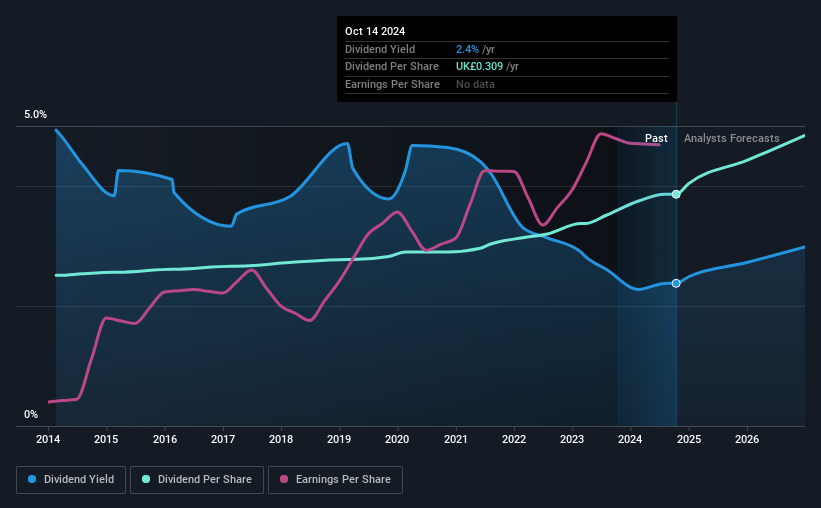Image resolution: width=821 pixels, height=508 pixels.
Task: Click the 2022 x-axis label
Action: [x=514, y=439]
